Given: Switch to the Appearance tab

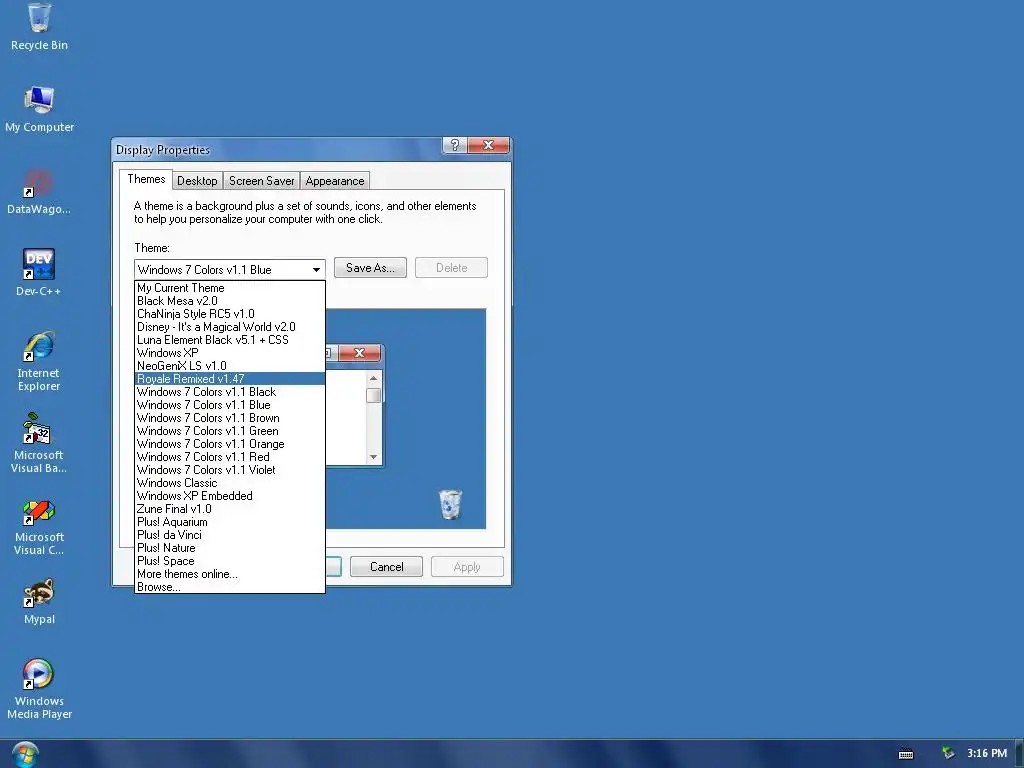Looking at the screenshot, I should pyautogui.click(x=335, y=181).
